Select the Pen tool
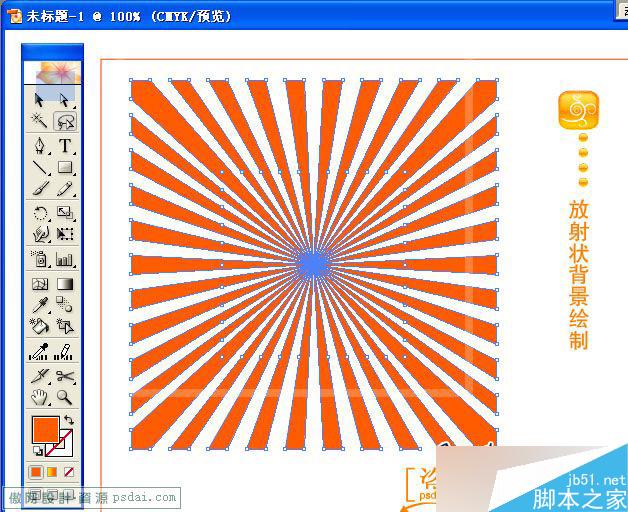This screenshot has height=512, width=628. (x=39, y=146)
